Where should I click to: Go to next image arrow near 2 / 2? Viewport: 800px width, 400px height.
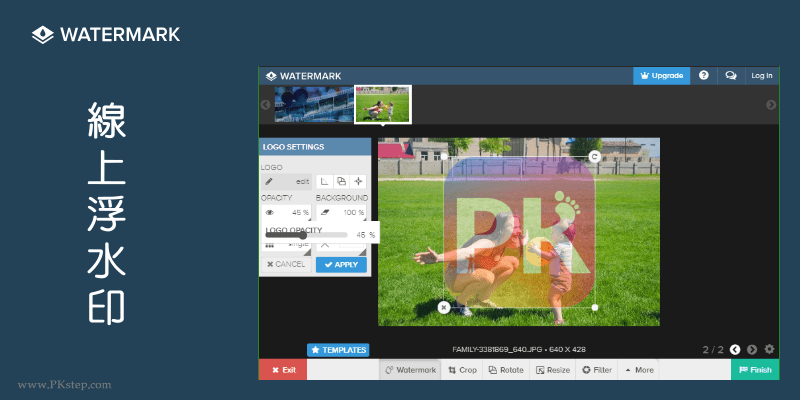[752, 349]
